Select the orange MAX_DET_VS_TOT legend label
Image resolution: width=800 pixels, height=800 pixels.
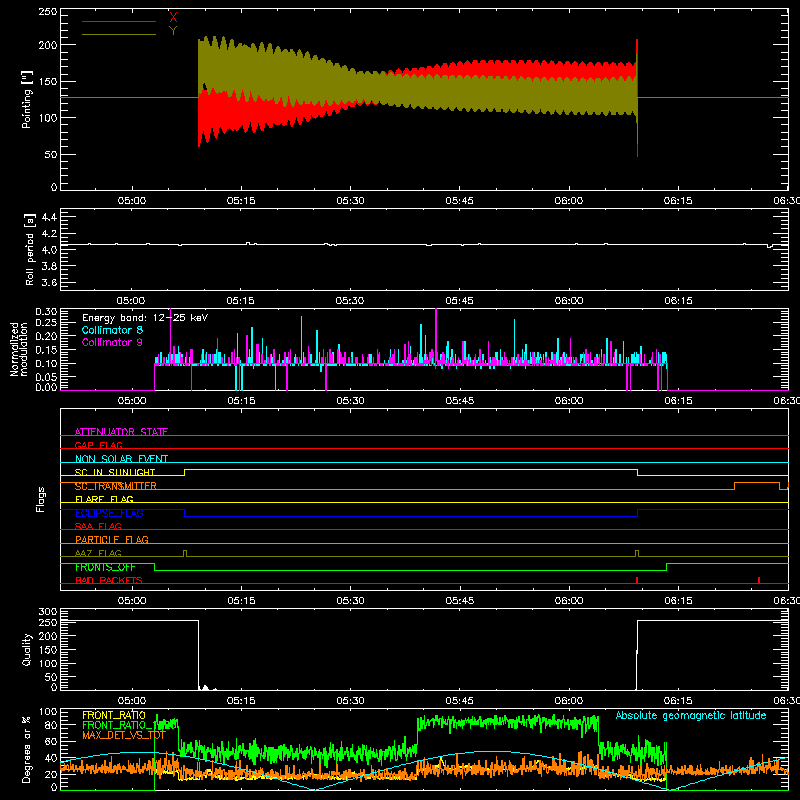coord(124,735)
